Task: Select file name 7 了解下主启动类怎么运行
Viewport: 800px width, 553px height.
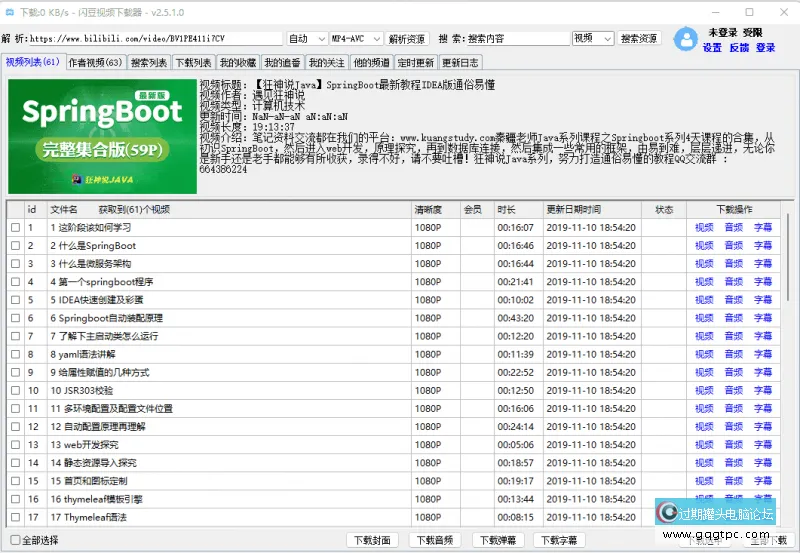Action: coord(104,336)
